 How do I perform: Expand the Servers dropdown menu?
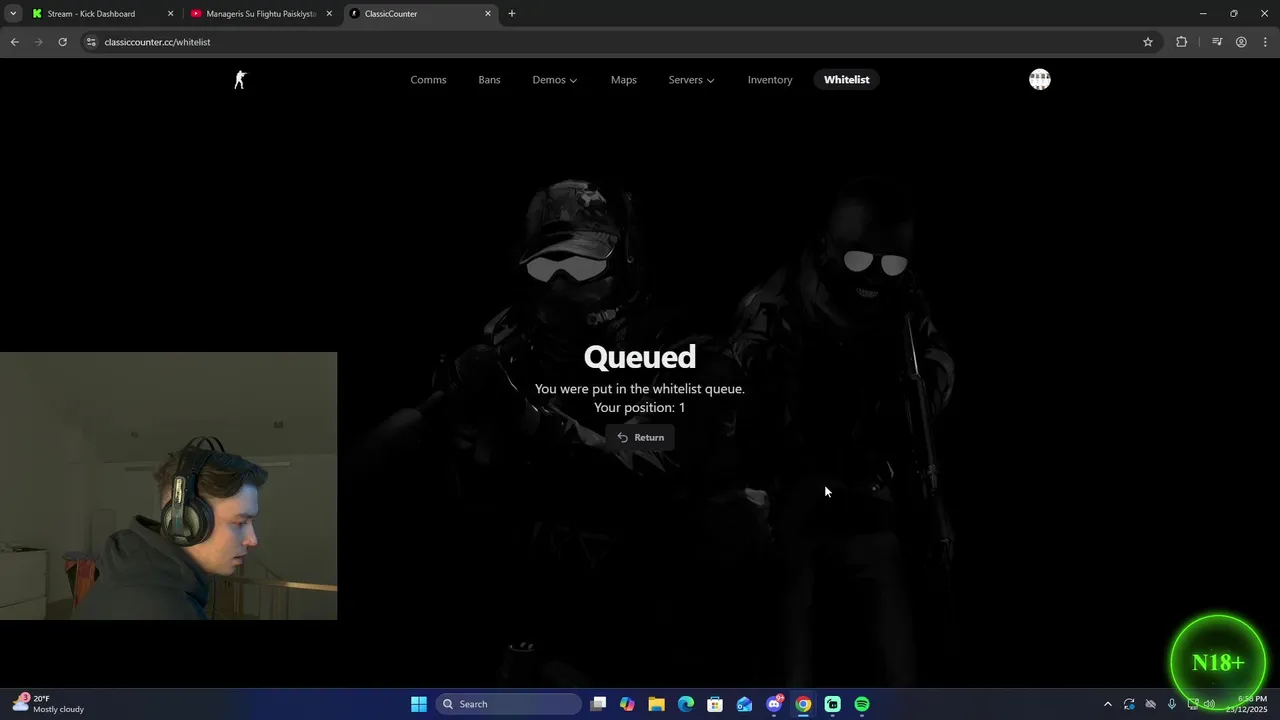tap(691, 80)
